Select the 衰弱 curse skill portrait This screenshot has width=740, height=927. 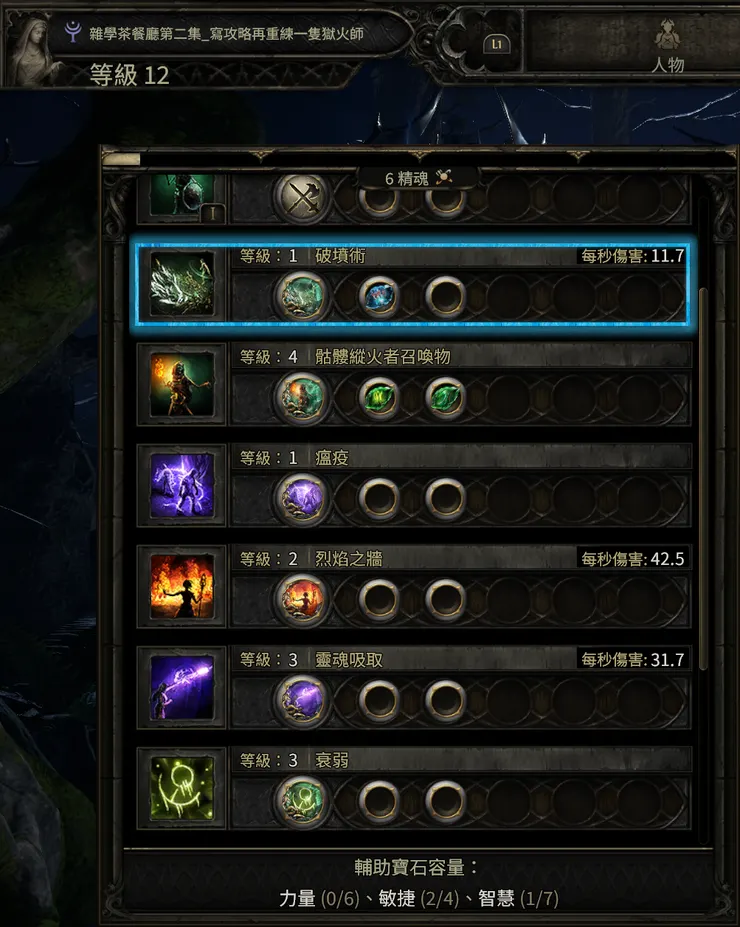pyautogui.click(x=182, y=789)
